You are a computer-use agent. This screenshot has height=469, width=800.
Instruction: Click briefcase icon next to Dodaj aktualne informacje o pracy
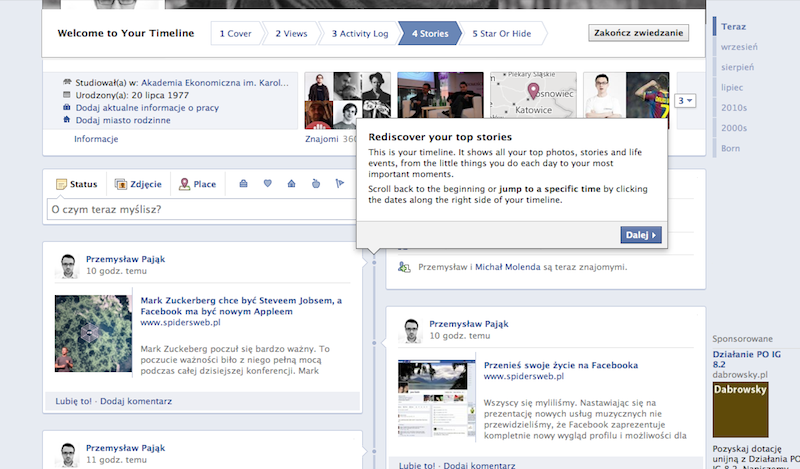[67, 107]
